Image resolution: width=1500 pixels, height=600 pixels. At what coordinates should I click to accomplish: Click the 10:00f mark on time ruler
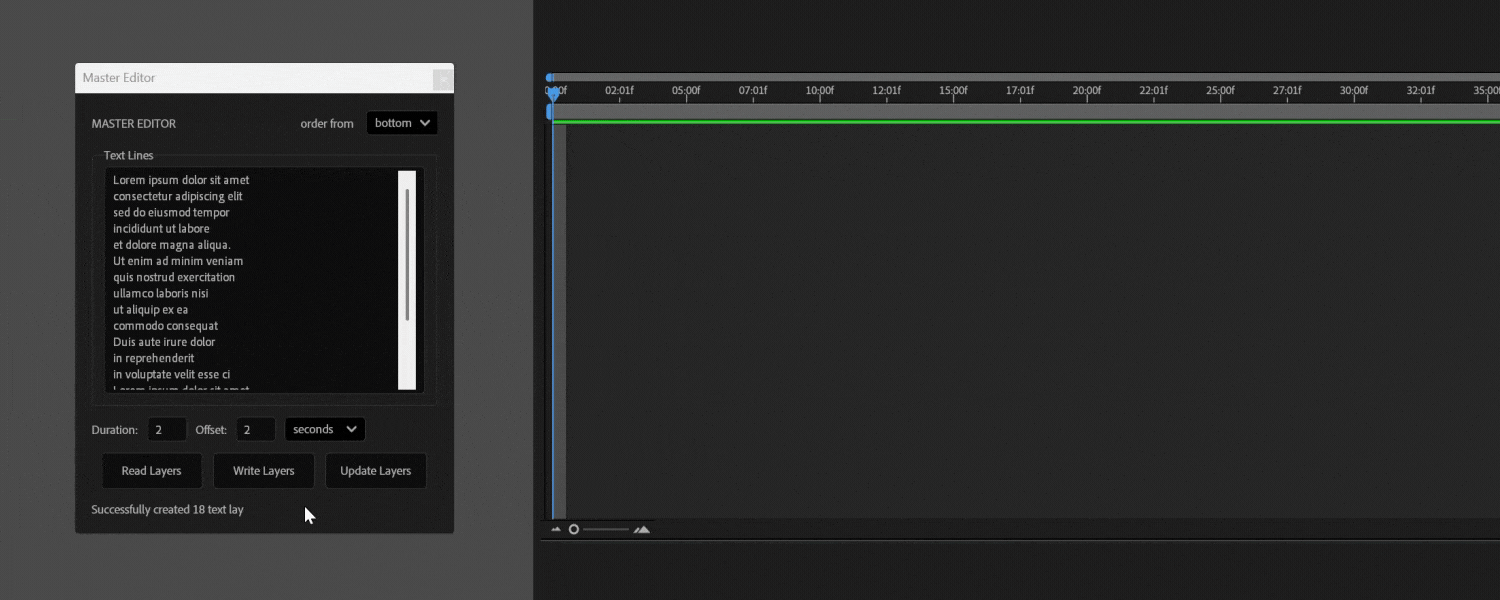[x=819, y=91]
